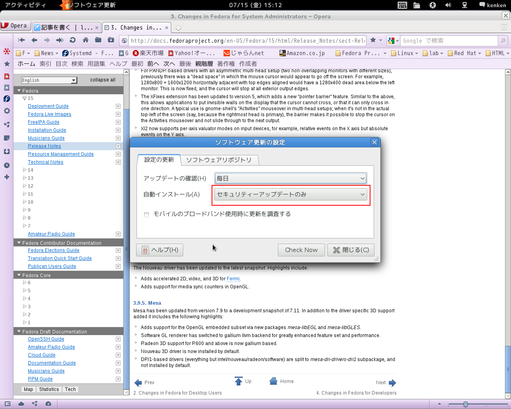Screen dimensions: 511x409
Task: Open the 自動インストール dropdown
Action: (290, 194)
